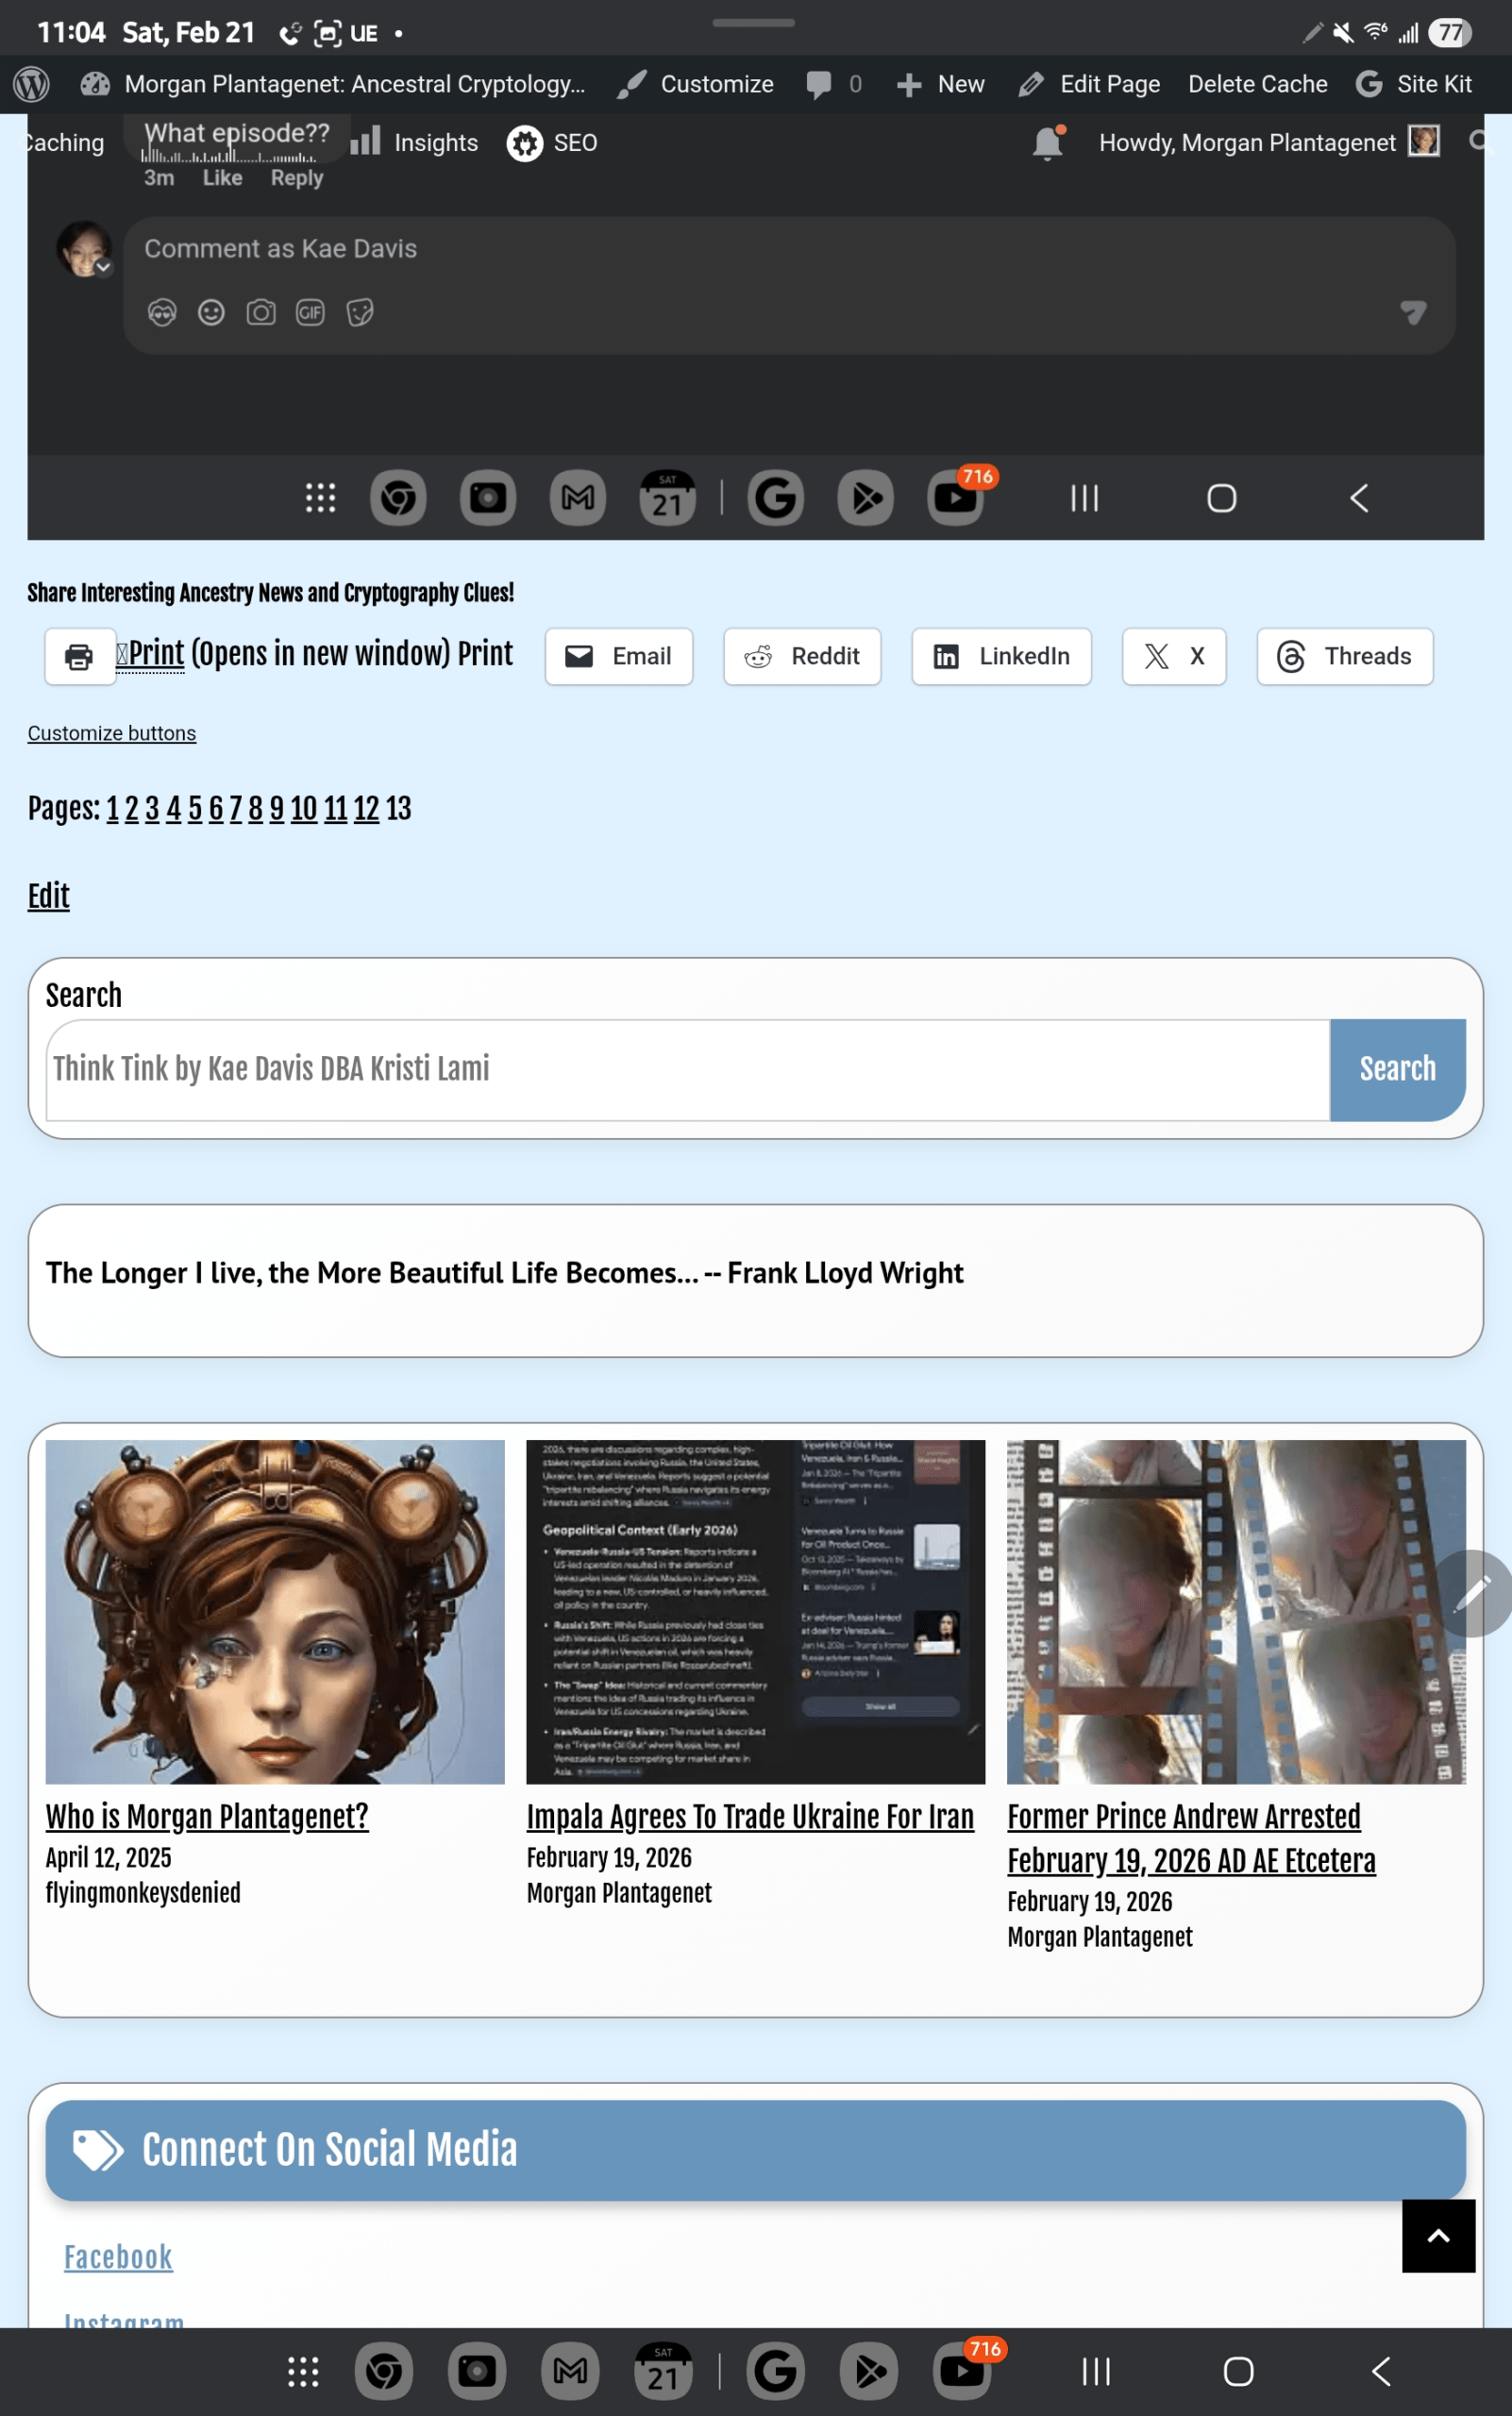Open Chrome from the bottom taskbar
The width and height of the screenshot is (1512, 2416).
coord(384,2371)
